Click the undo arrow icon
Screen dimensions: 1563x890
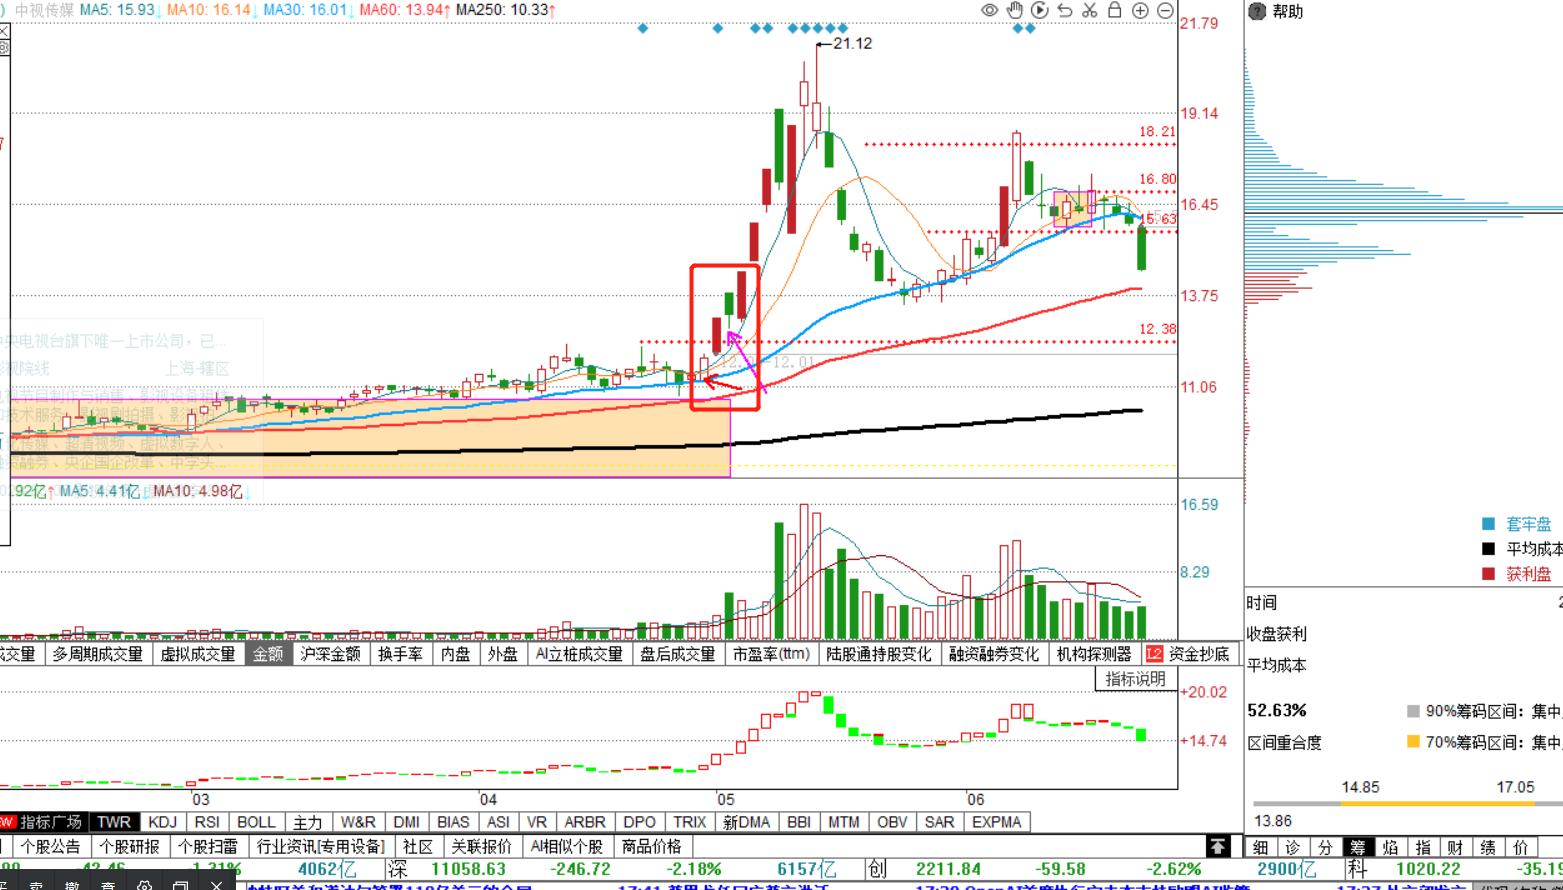pyautogui.click(x=1065, y=10)
